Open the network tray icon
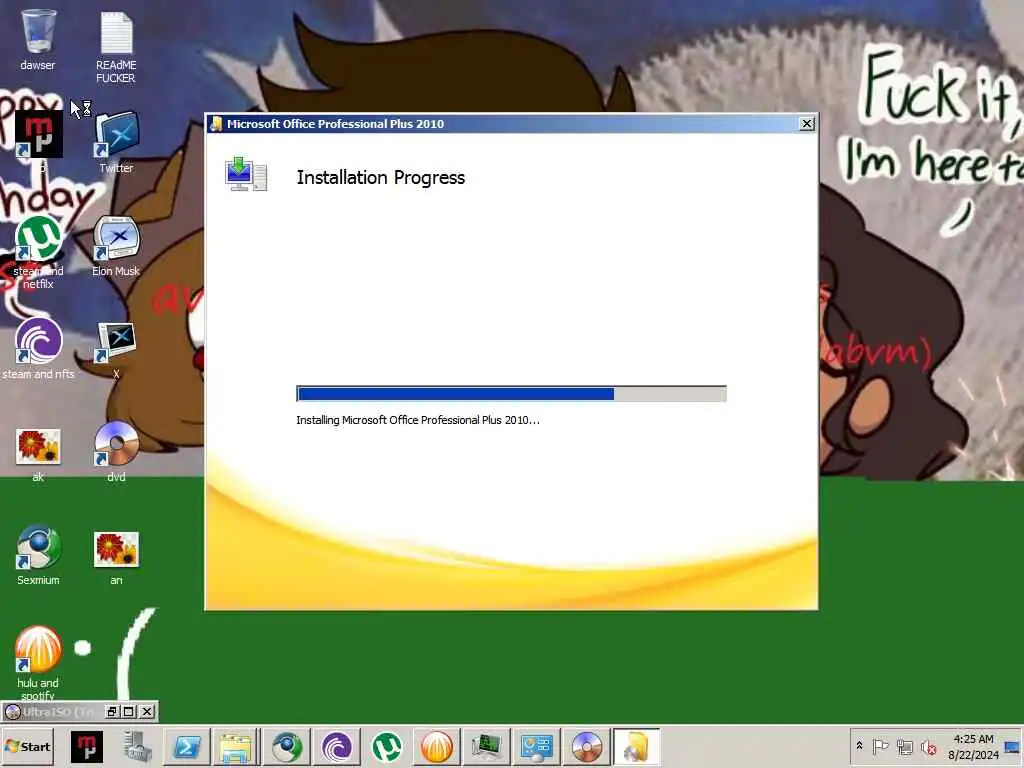 pyautogui.click(x=904, y=746)
